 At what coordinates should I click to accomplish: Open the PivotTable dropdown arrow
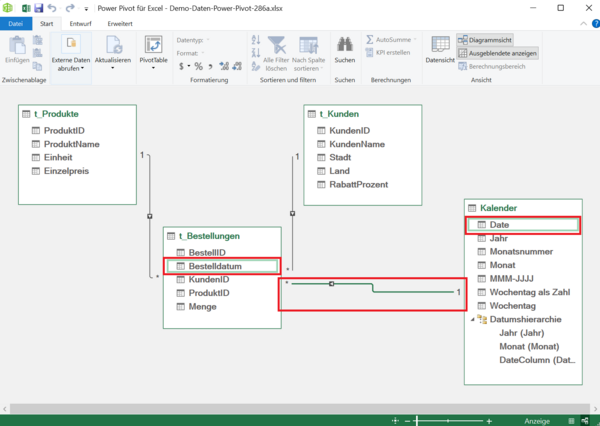pyautogui.click(x=154, y=69)
